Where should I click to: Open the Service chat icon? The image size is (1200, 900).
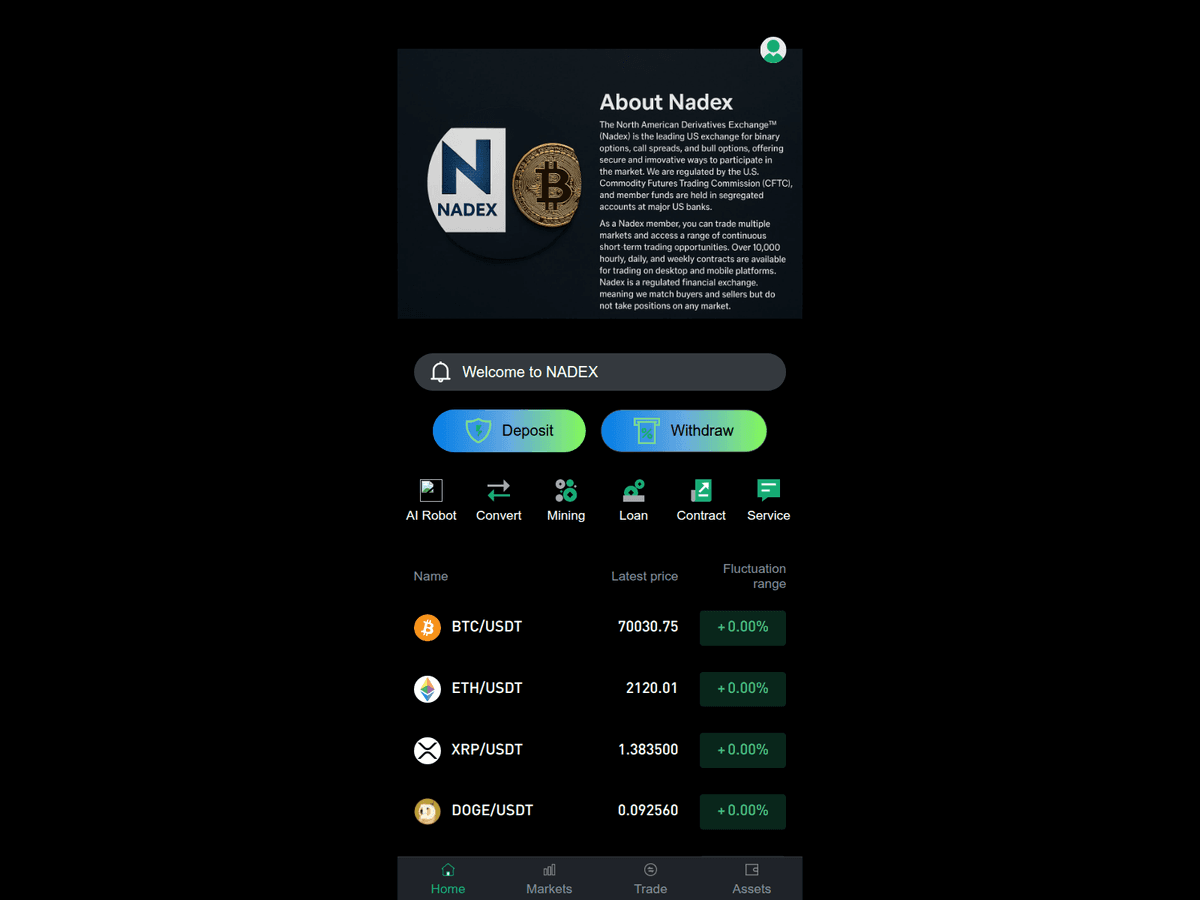pyautogui.click(x=769, y=490)
